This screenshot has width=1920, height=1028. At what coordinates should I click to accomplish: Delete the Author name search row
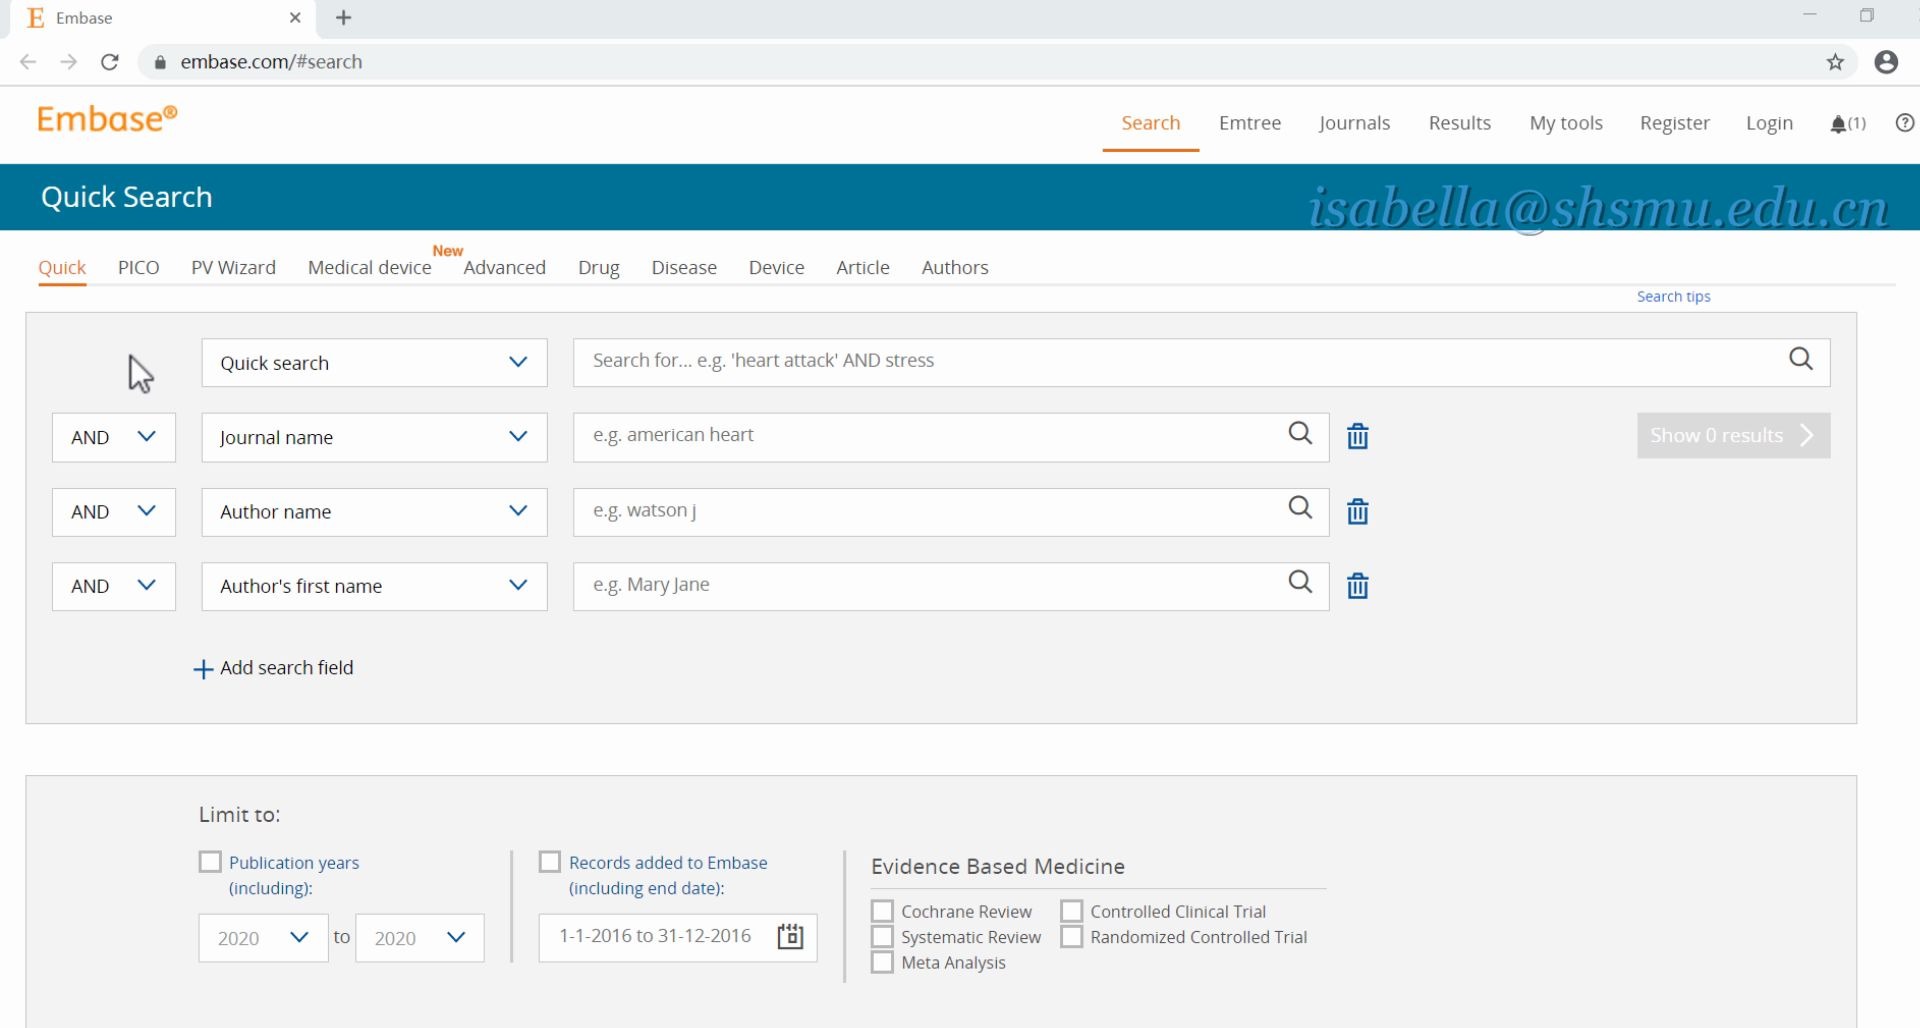(x=1357, y=511)
